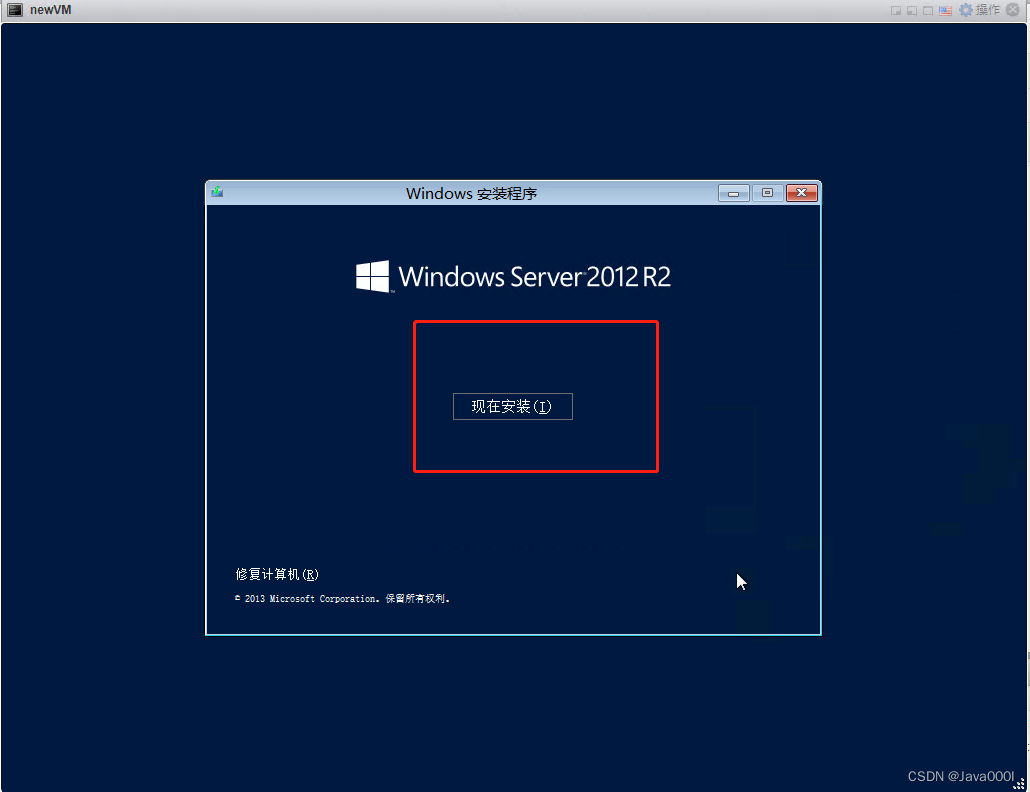
Task: Minimize the Windows 安装程序 window
Action: [x=734, y=193]
